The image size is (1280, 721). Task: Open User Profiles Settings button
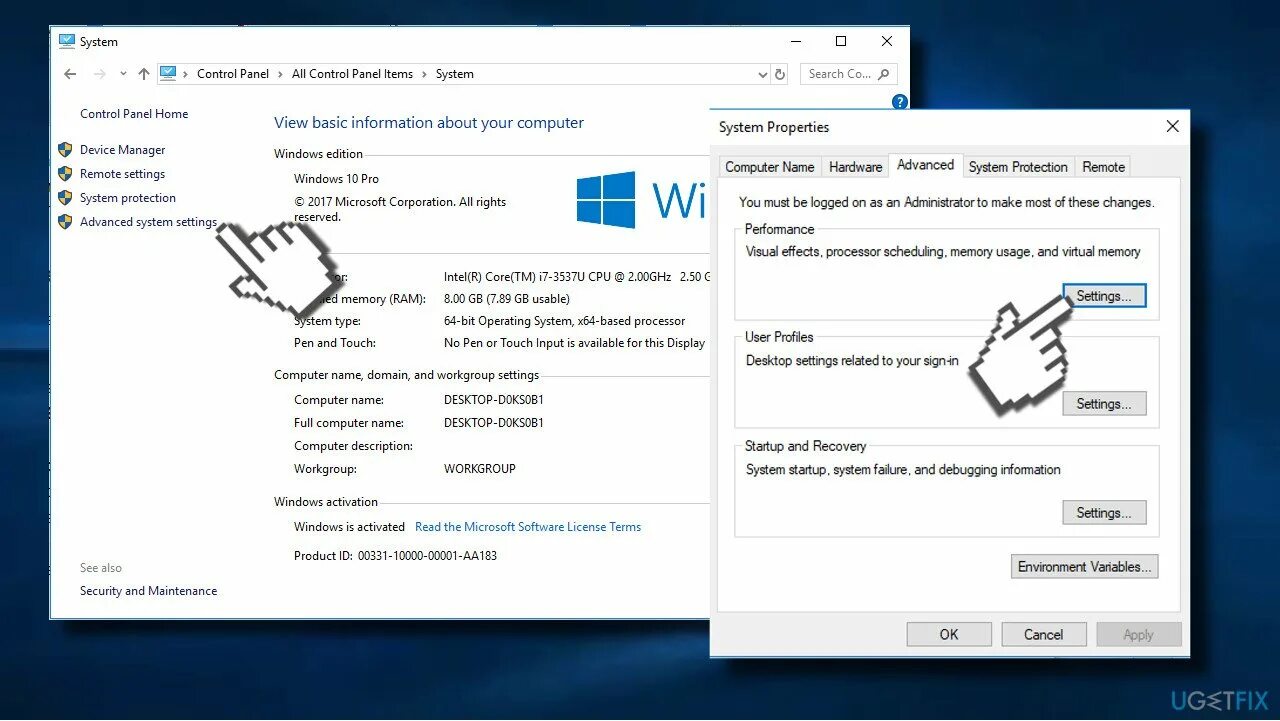tap(1104, 404)
